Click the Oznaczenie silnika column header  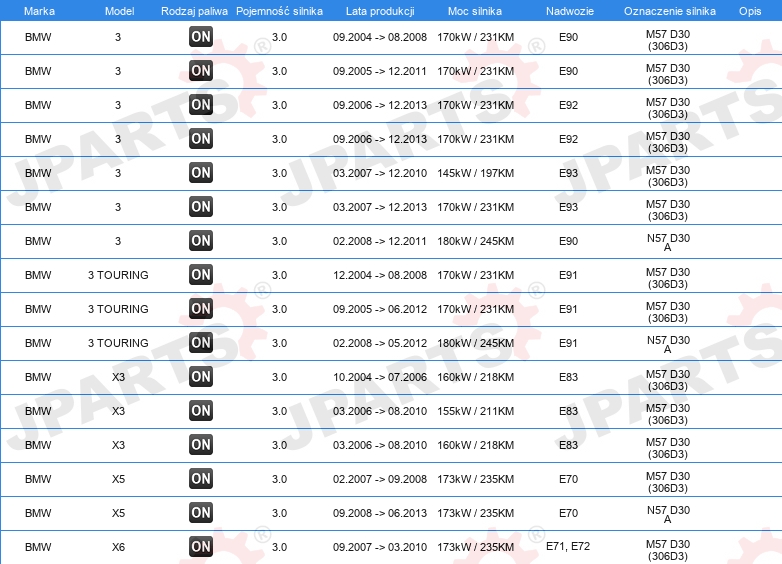[x=669, y=11]
